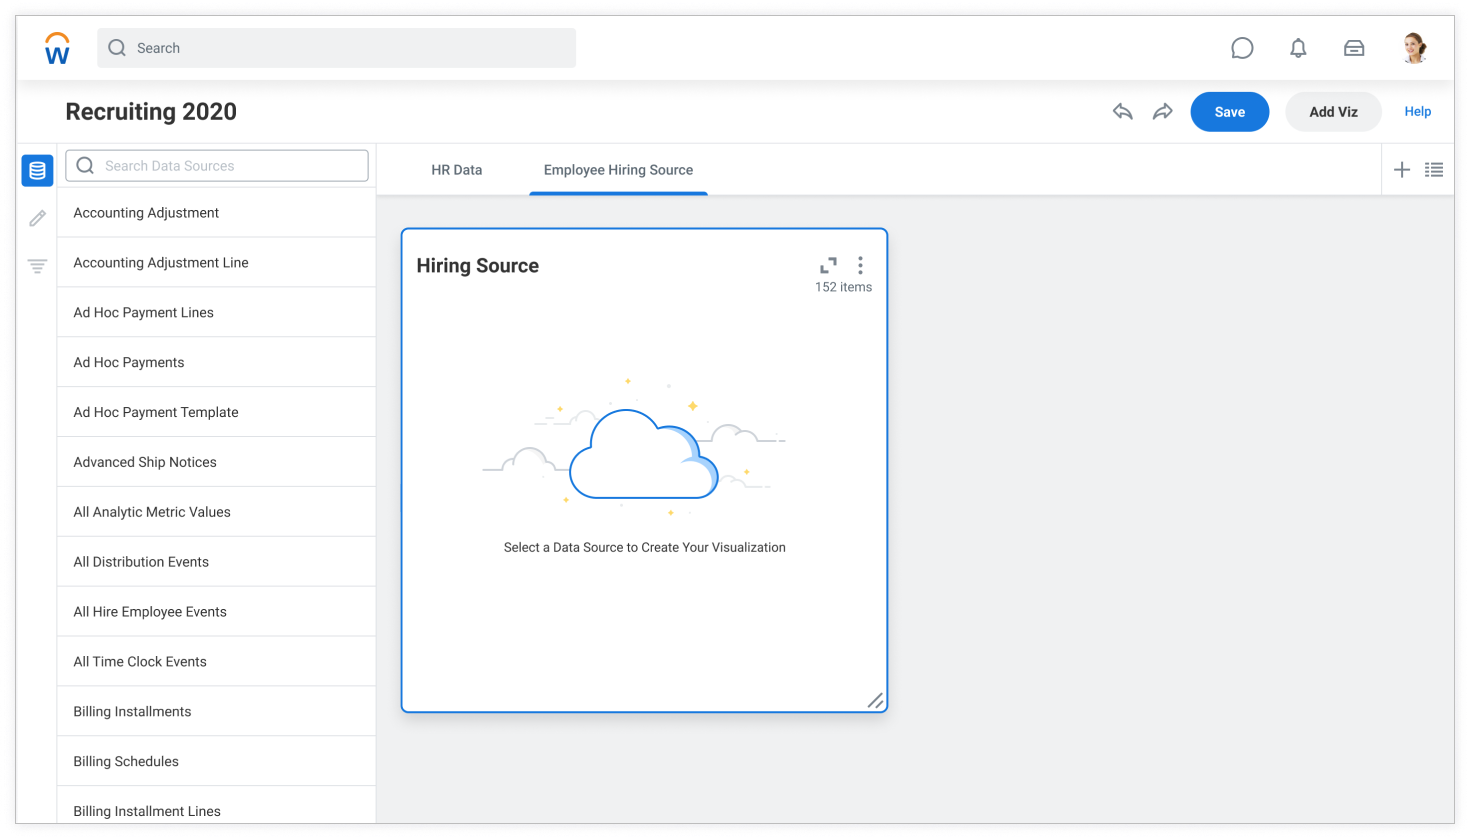This screenshot has height=840, width=1470.
Task: Switch to the HR Data tab
Action: 457,170
